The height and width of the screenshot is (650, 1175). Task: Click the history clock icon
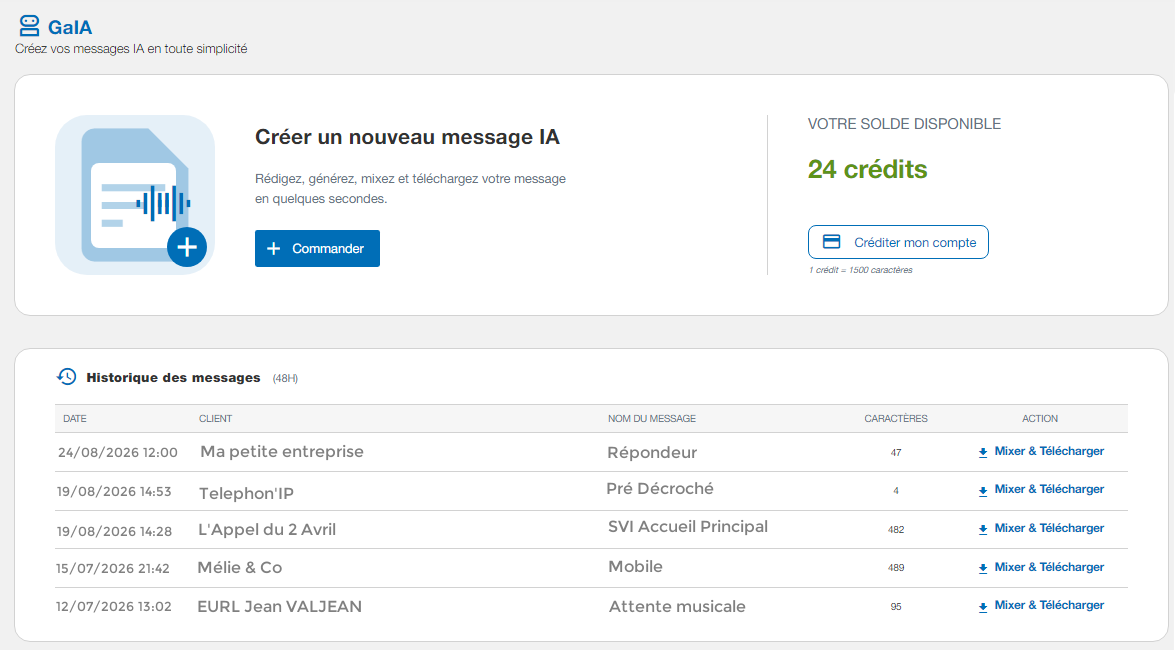(x=67, y=377)
